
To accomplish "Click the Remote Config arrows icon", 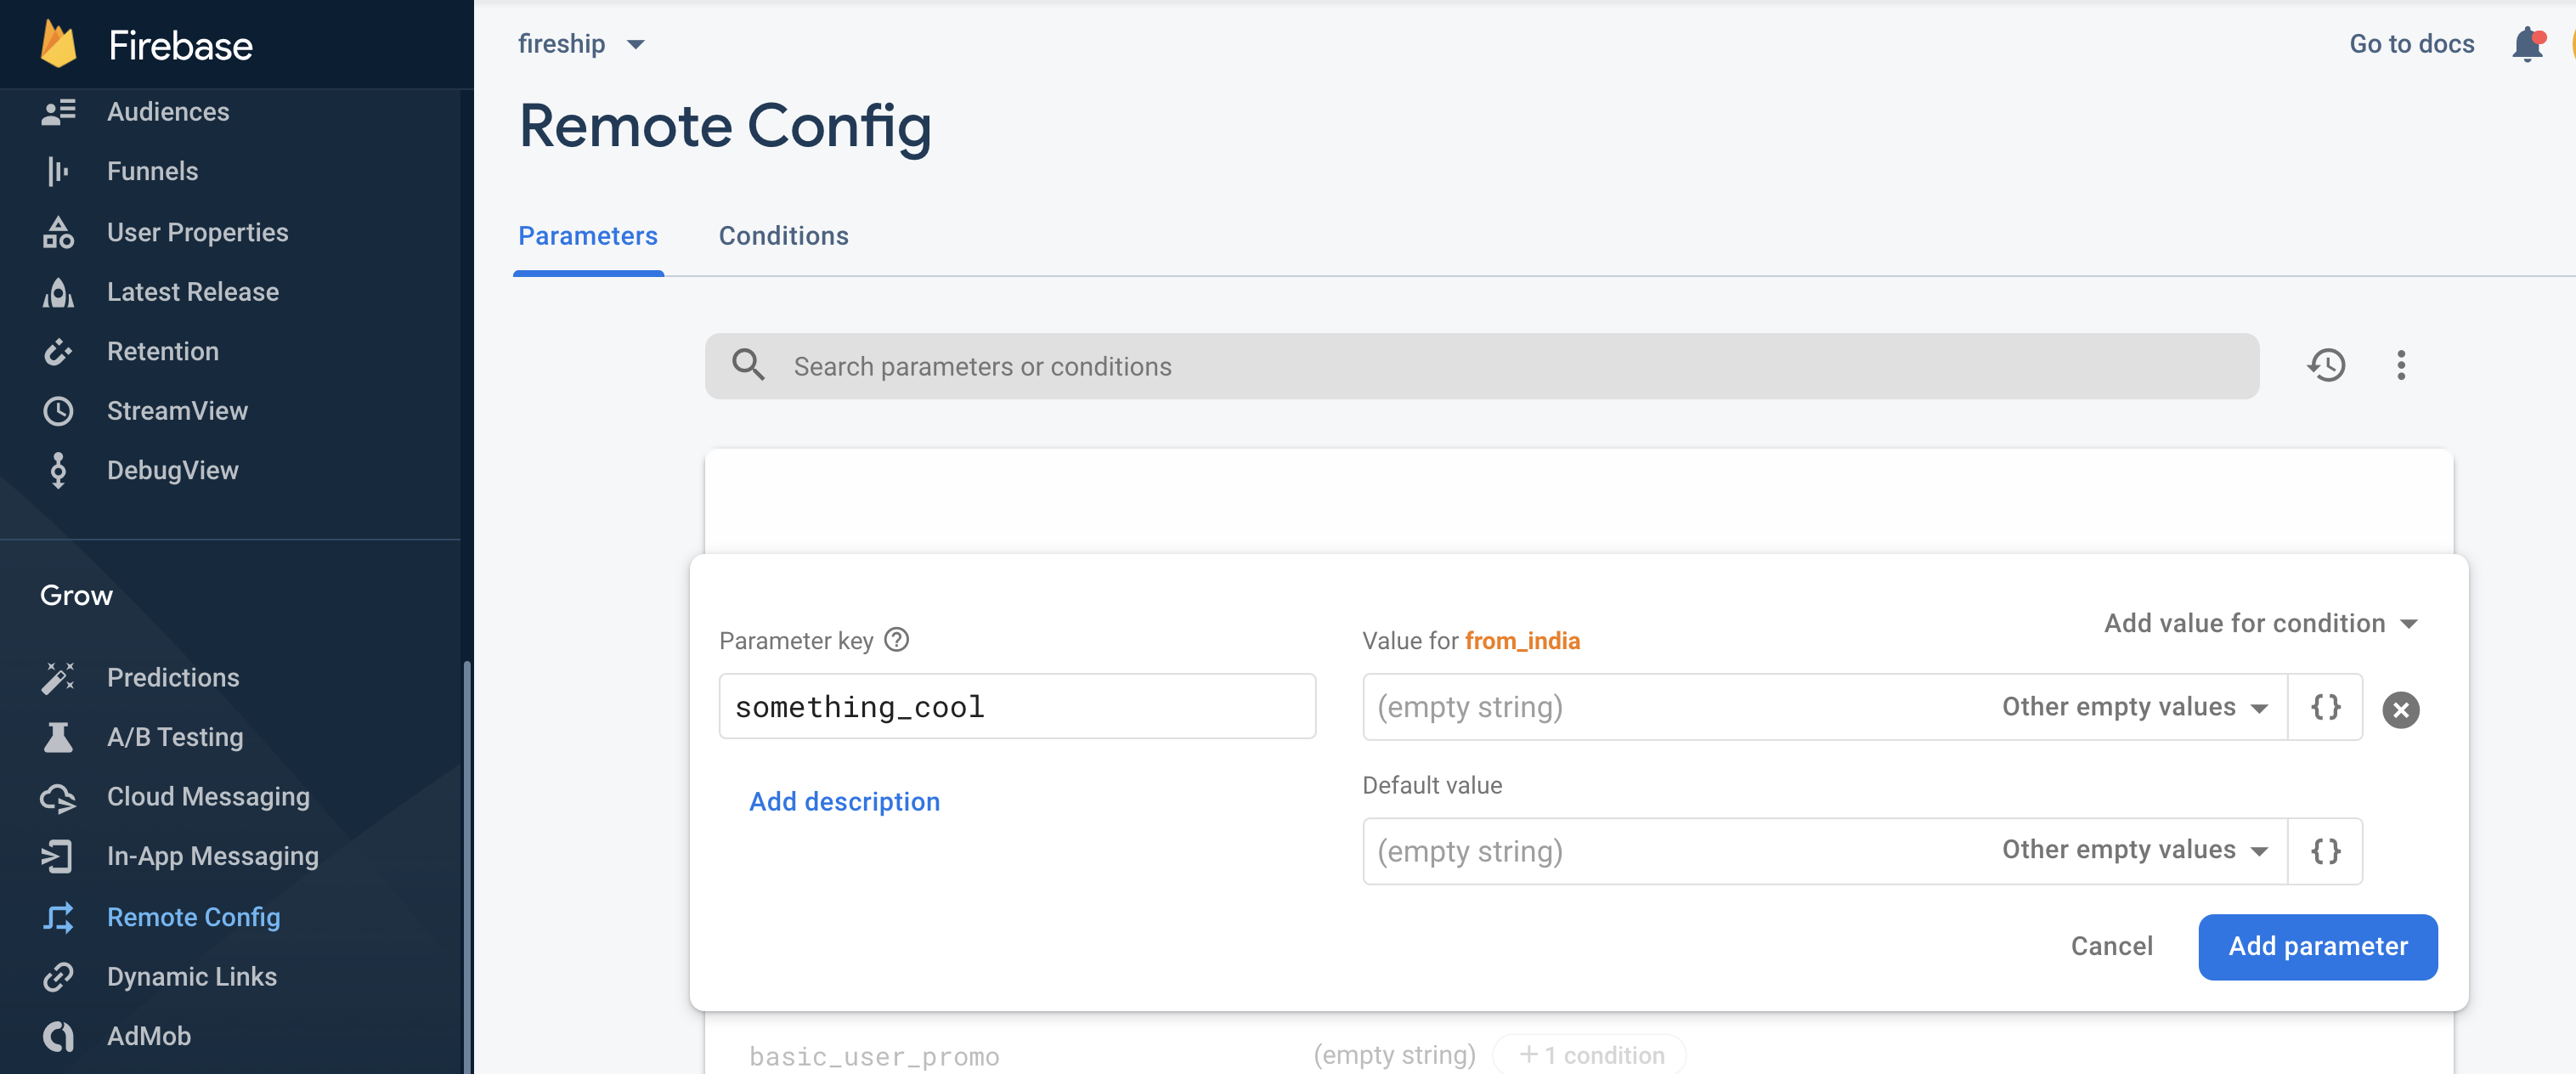I will pos(58,917).
